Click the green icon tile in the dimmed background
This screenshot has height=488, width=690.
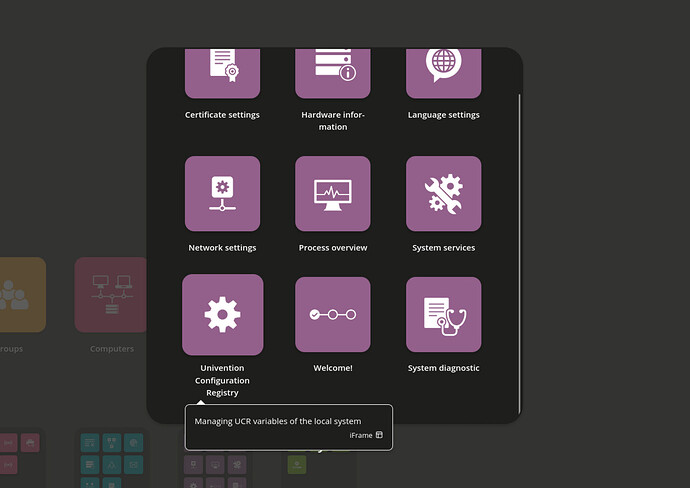(297, 465)
